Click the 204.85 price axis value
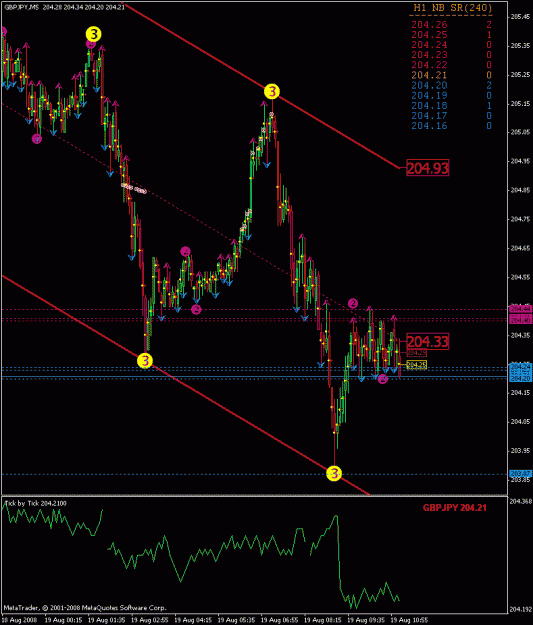This screenshot has width=533, height=625. (x=521, y=190)
